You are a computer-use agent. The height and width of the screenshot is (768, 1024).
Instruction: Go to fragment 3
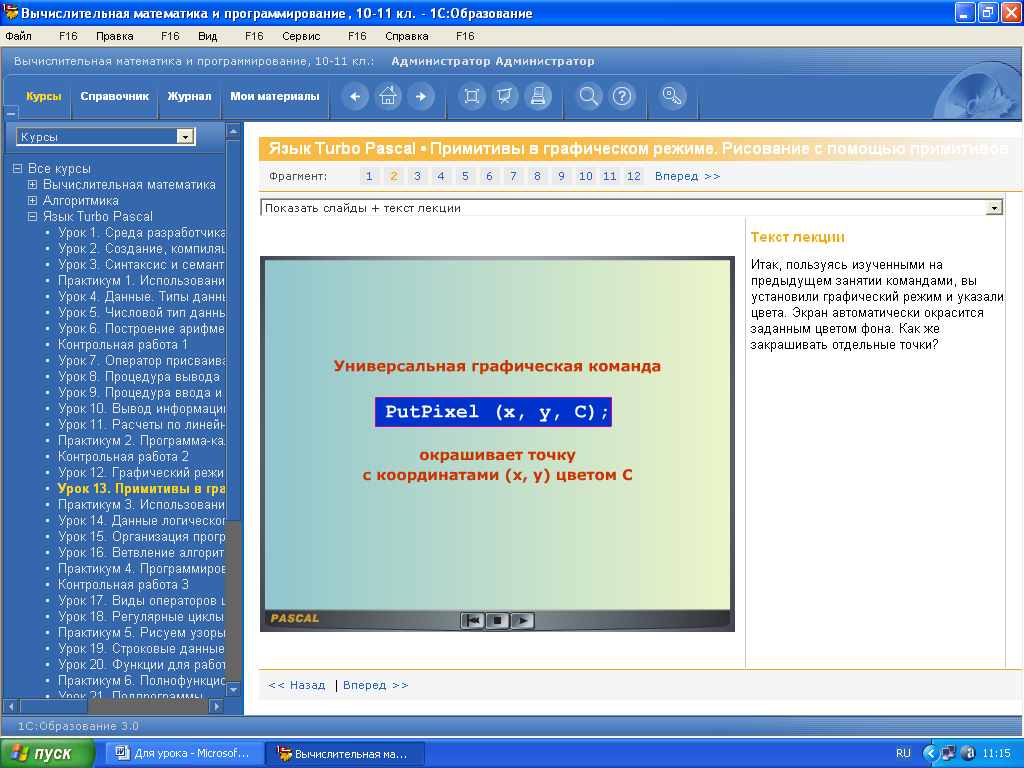(417, 176)
